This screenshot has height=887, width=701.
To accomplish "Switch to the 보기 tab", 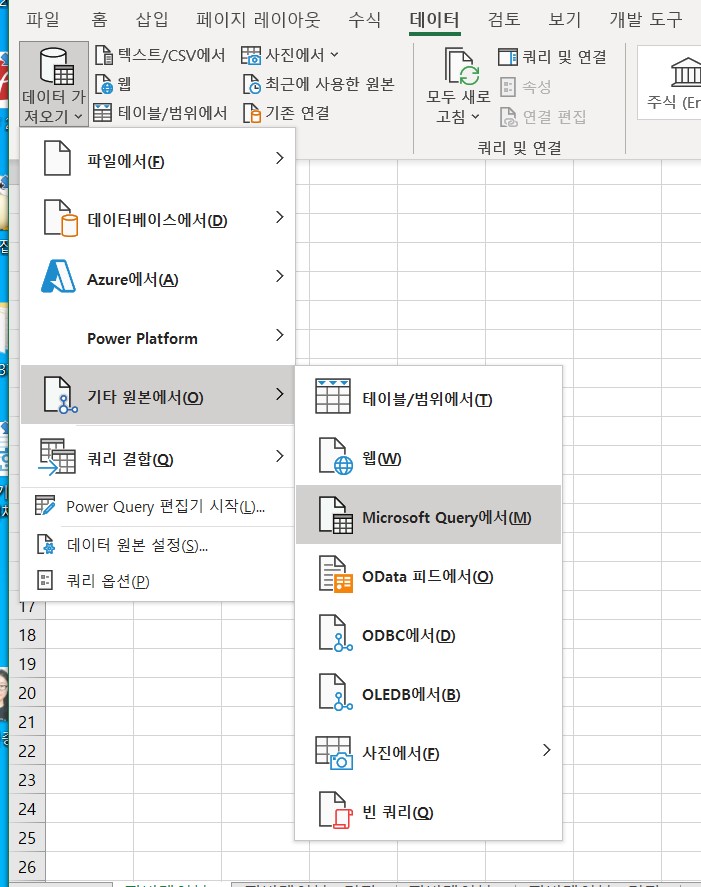I will coord(564,20).
